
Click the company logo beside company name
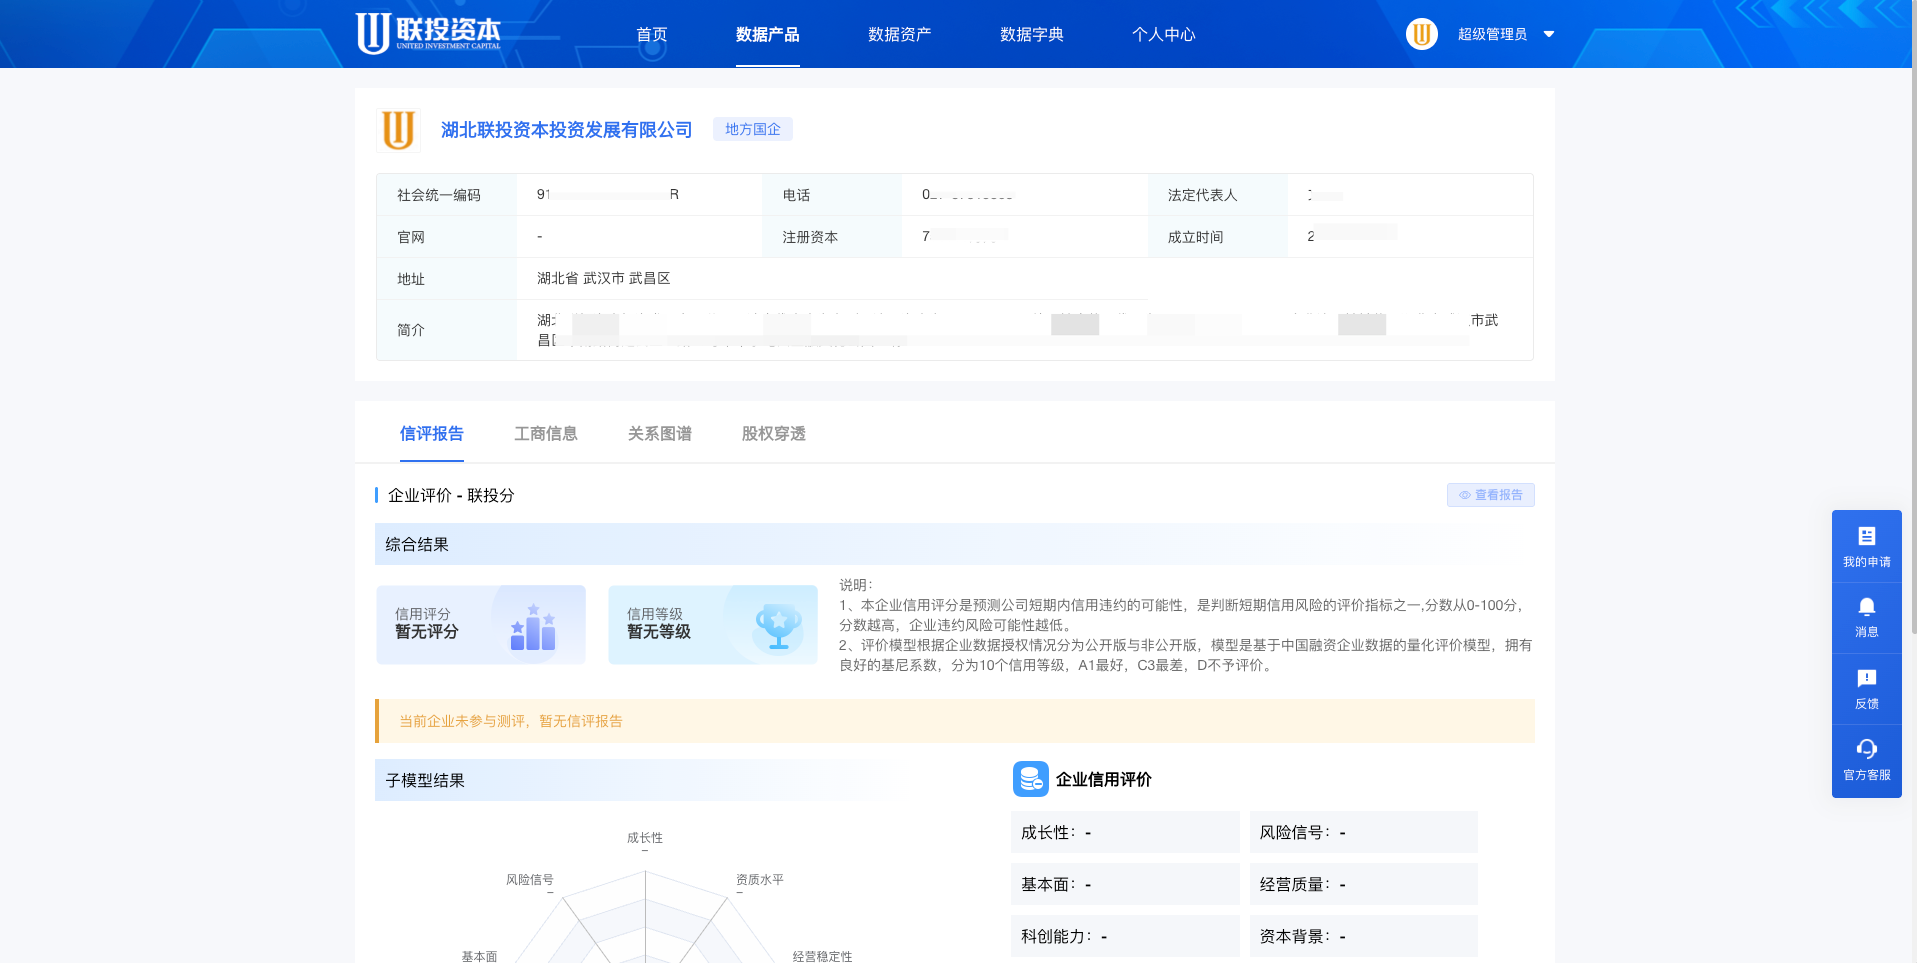coord(398,130)
